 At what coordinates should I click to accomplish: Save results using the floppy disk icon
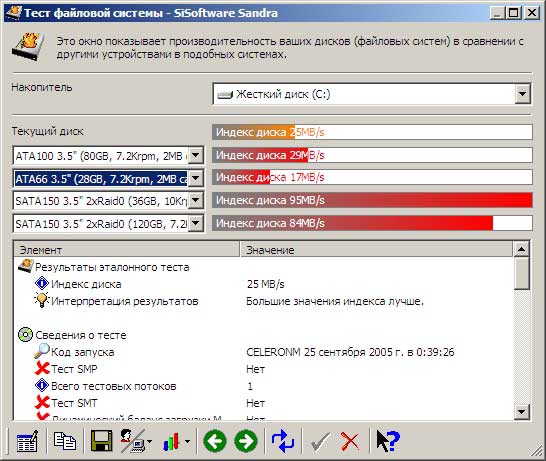click(x=101, y=441)
